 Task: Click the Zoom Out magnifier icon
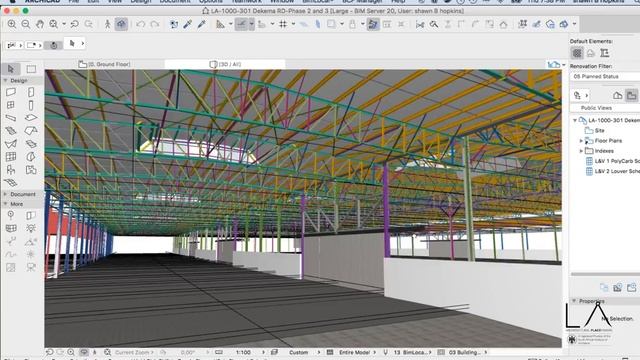pos(26,24)
